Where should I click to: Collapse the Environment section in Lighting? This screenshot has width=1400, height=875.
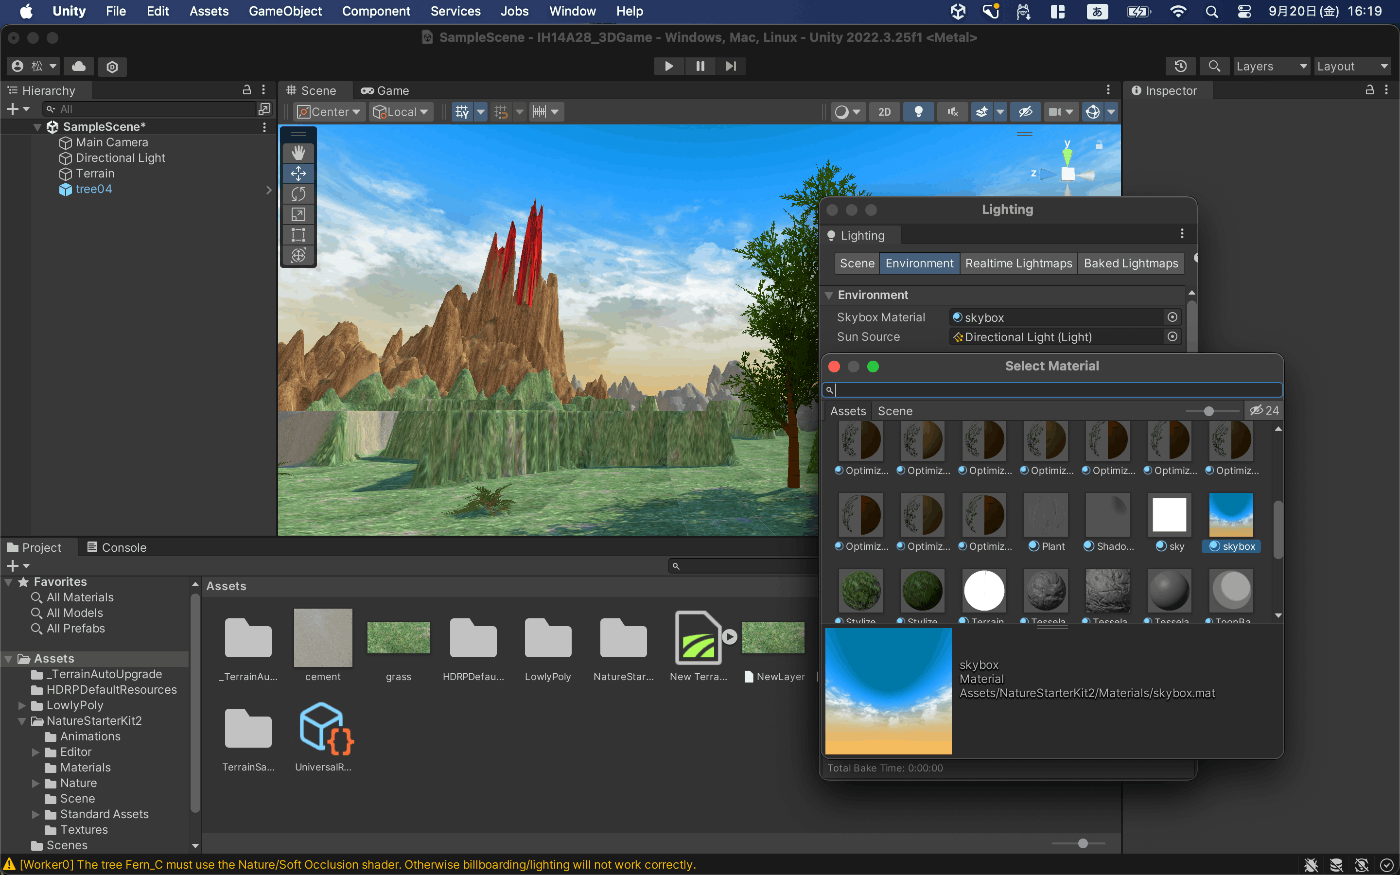(829, 295)
